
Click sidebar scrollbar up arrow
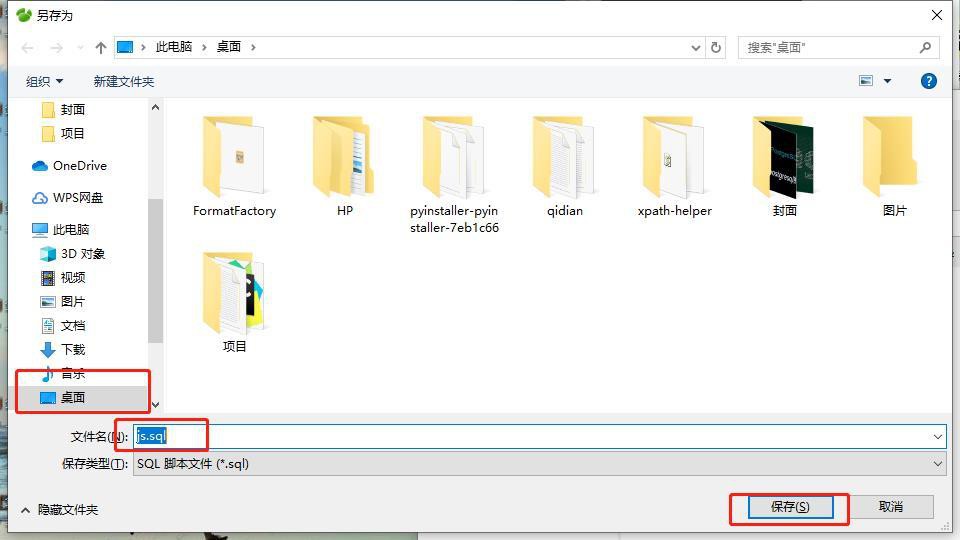click(156, 107)
